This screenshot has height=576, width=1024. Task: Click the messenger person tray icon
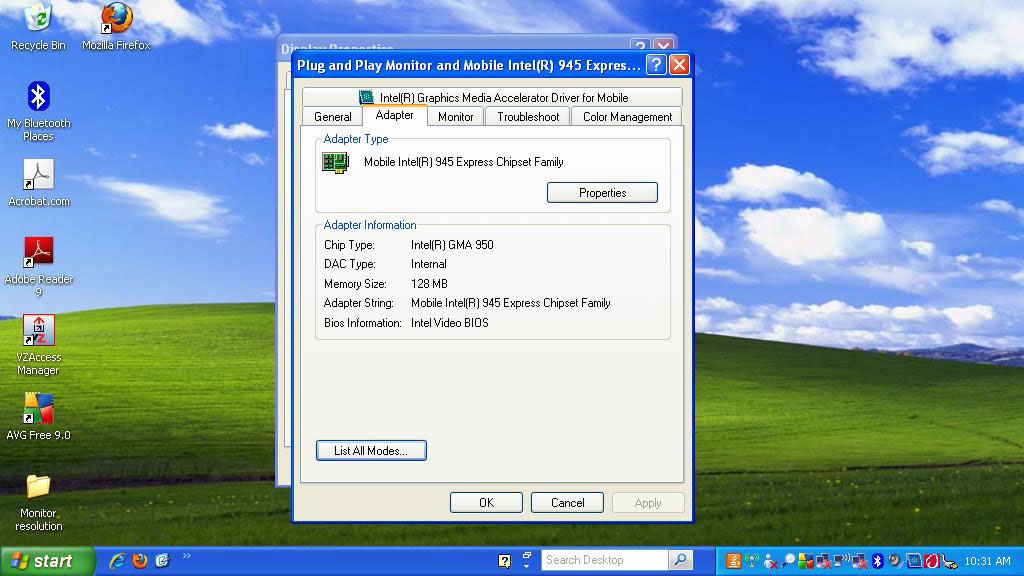770,560
